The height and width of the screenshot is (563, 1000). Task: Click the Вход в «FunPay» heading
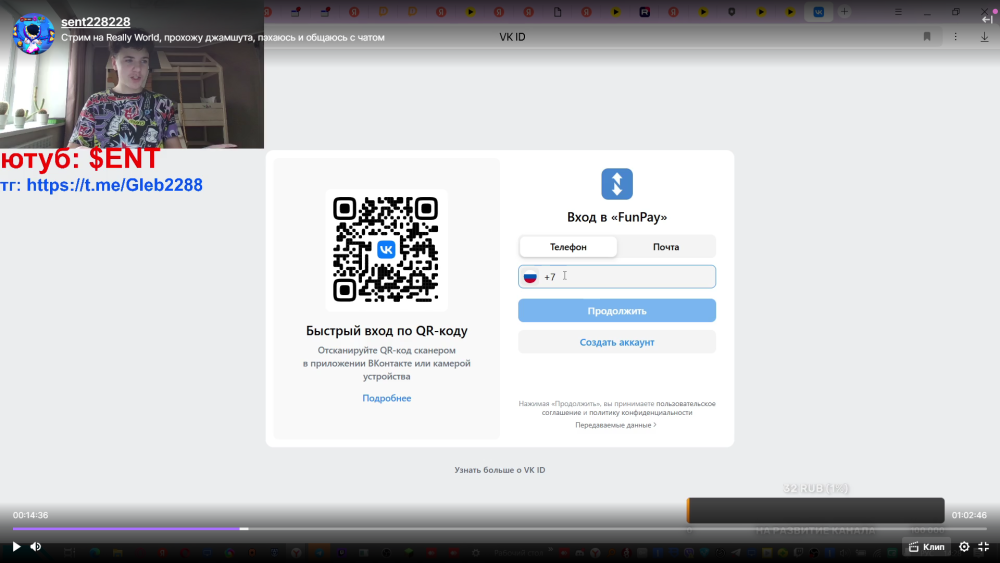click(617, 217)
